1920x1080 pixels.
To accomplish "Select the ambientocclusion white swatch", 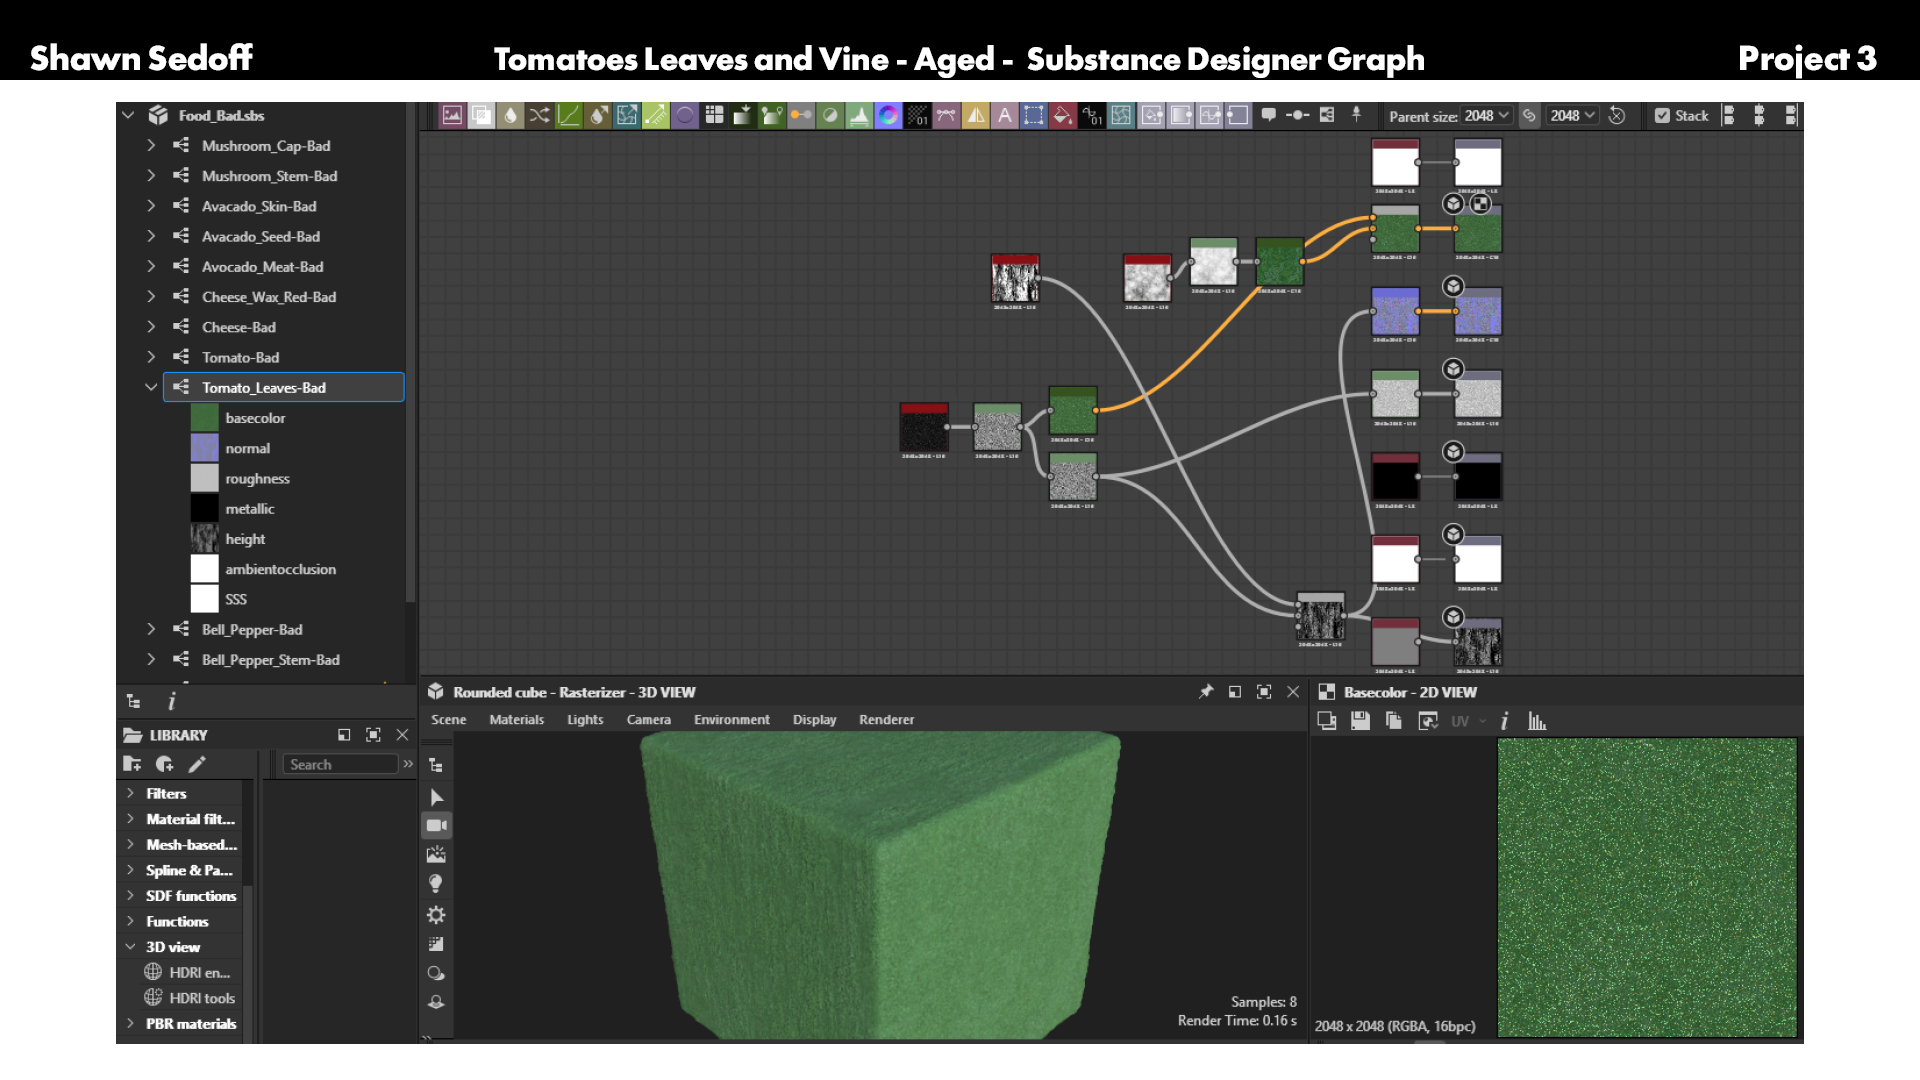I will pos(204,568).
